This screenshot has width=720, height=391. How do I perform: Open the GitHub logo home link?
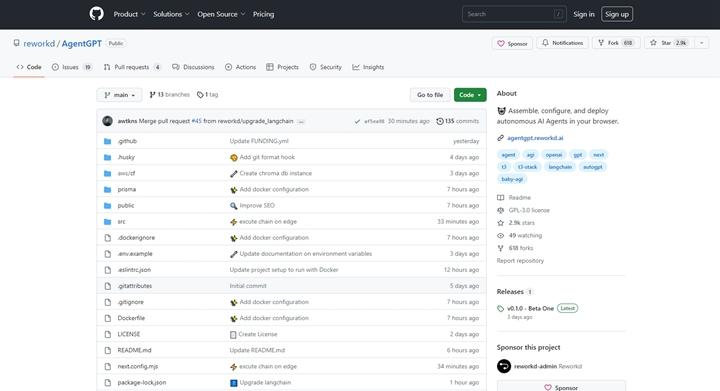[x=96, y=14]
